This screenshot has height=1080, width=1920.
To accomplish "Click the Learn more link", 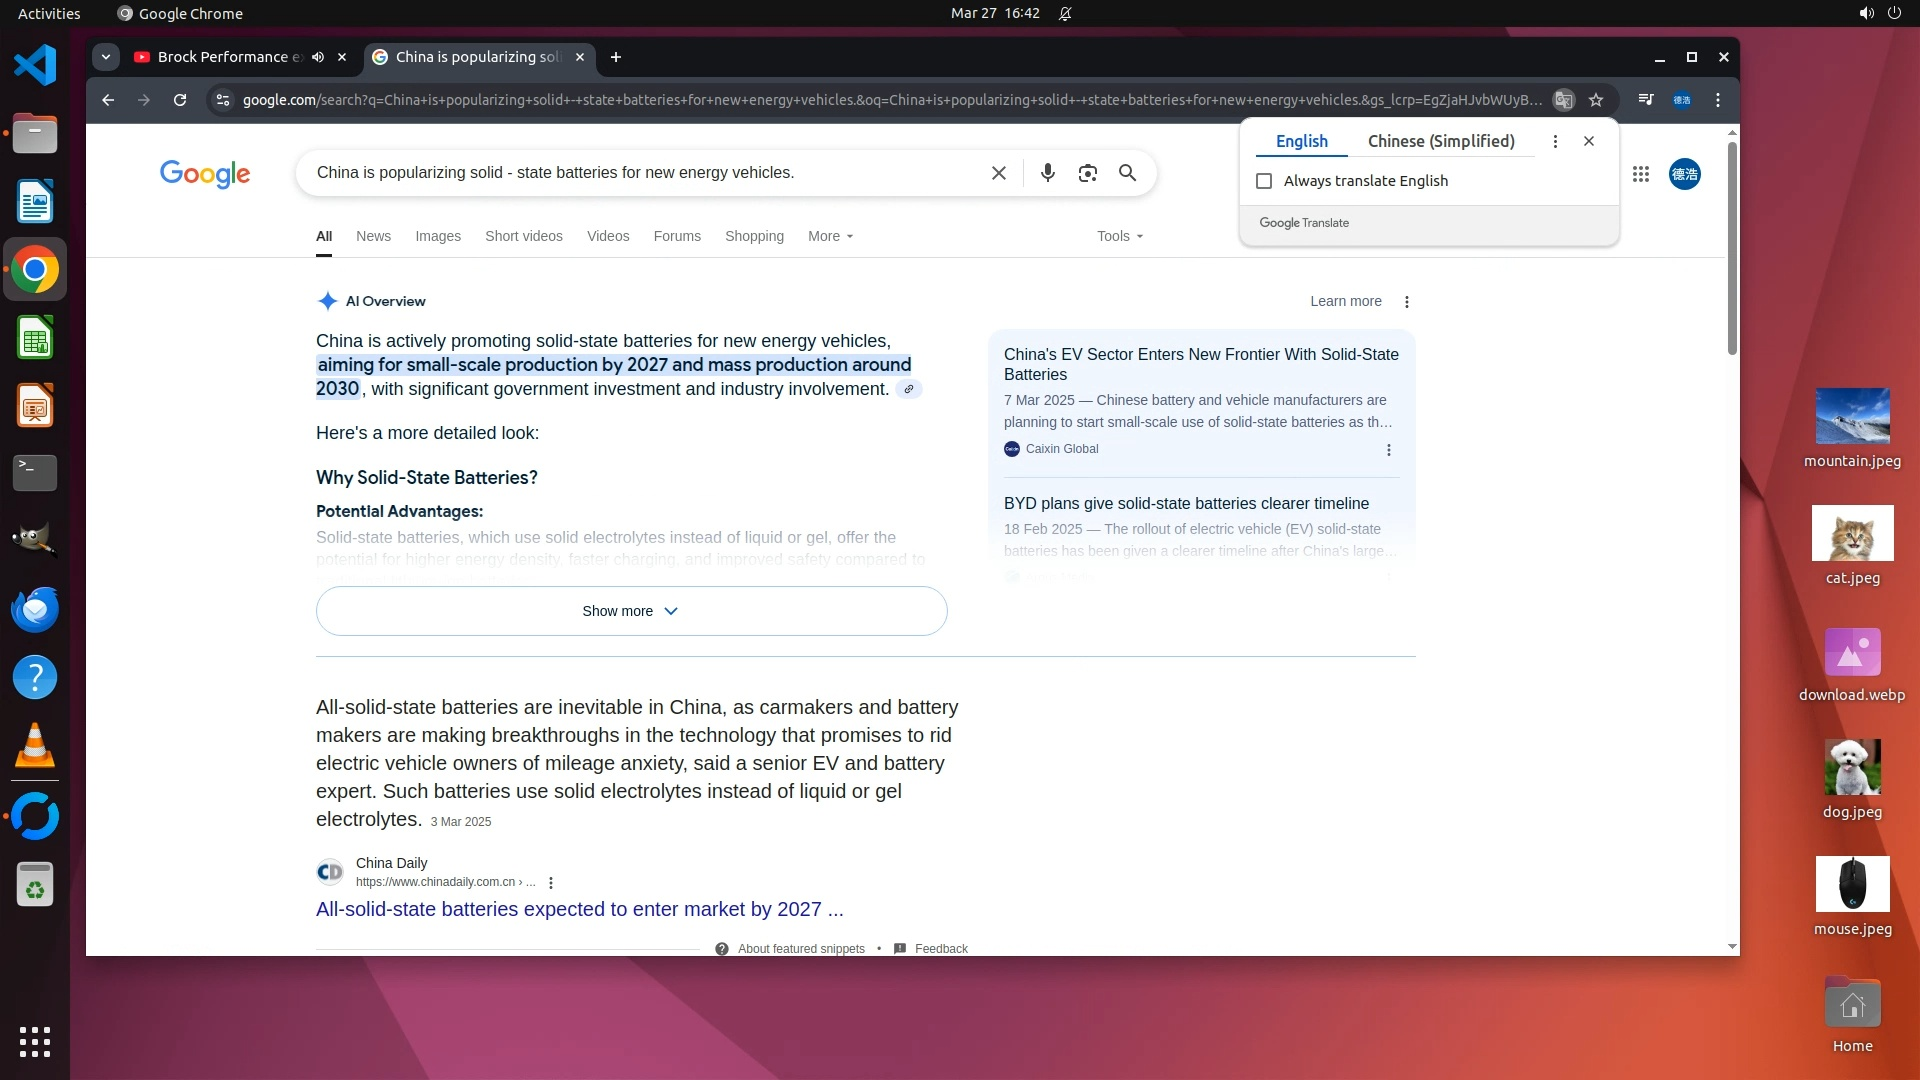I will click(x=1345, y=301).
